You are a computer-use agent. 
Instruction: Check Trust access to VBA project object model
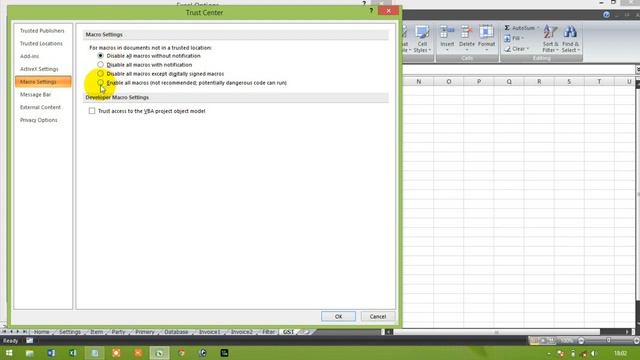[x=92, y=111]
